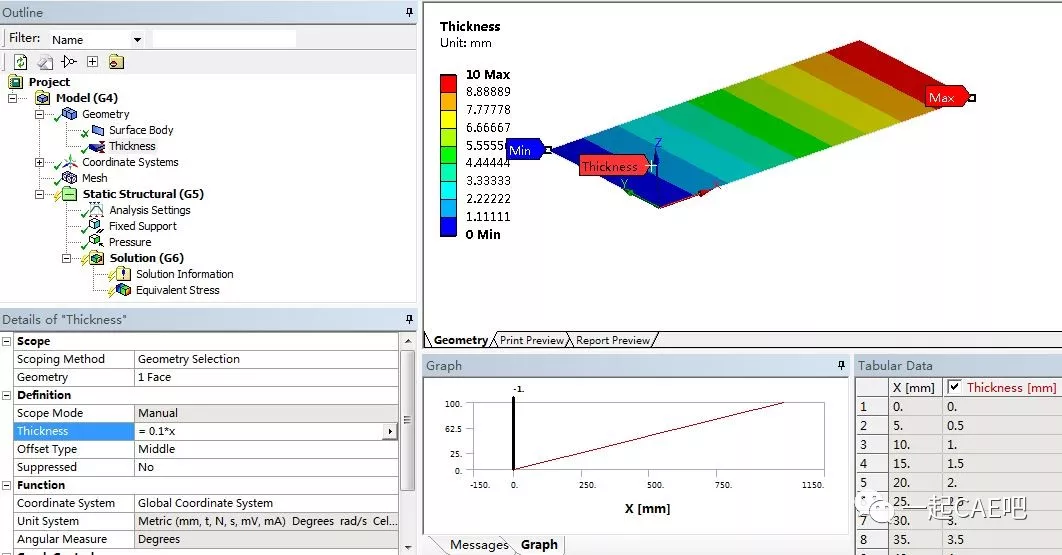1062x555 pixels.
Task: Click the clear filter eraser icon
Action: (45, 62)
